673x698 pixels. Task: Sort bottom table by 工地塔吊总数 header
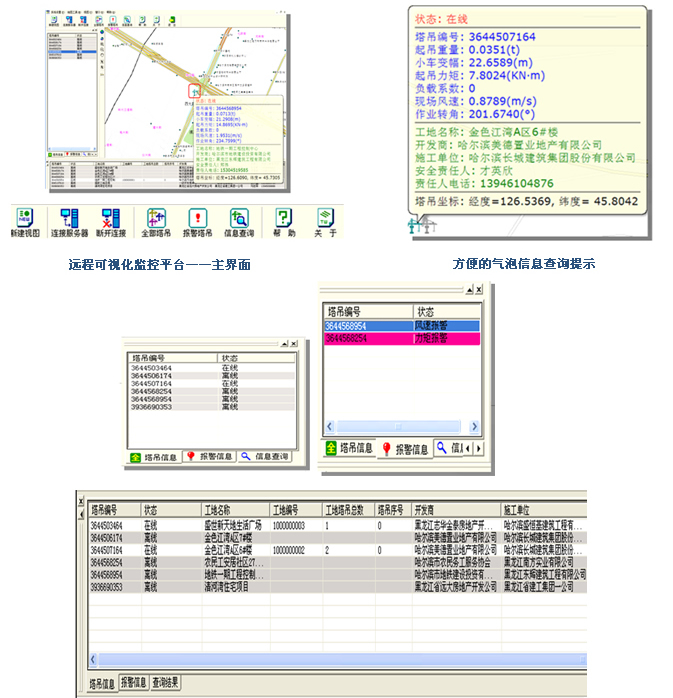tap(349, 510)
